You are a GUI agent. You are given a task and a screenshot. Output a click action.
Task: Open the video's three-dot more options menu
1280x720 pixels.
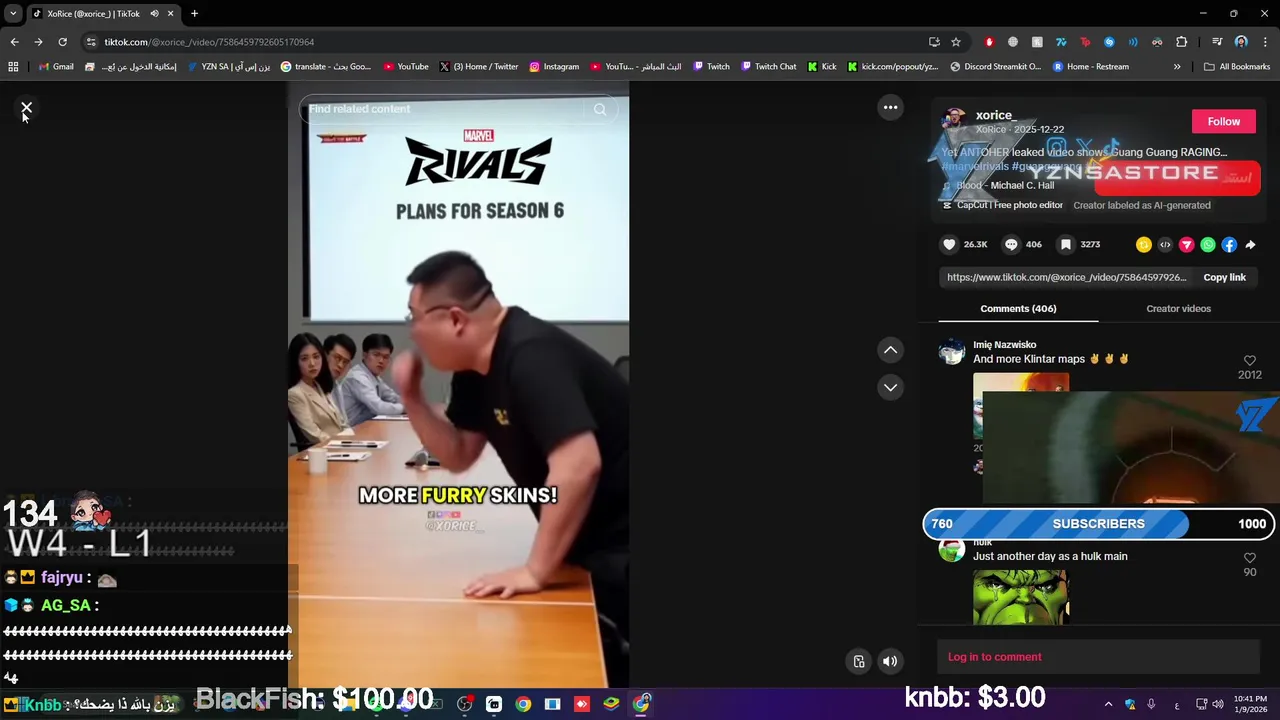point(890,108)
